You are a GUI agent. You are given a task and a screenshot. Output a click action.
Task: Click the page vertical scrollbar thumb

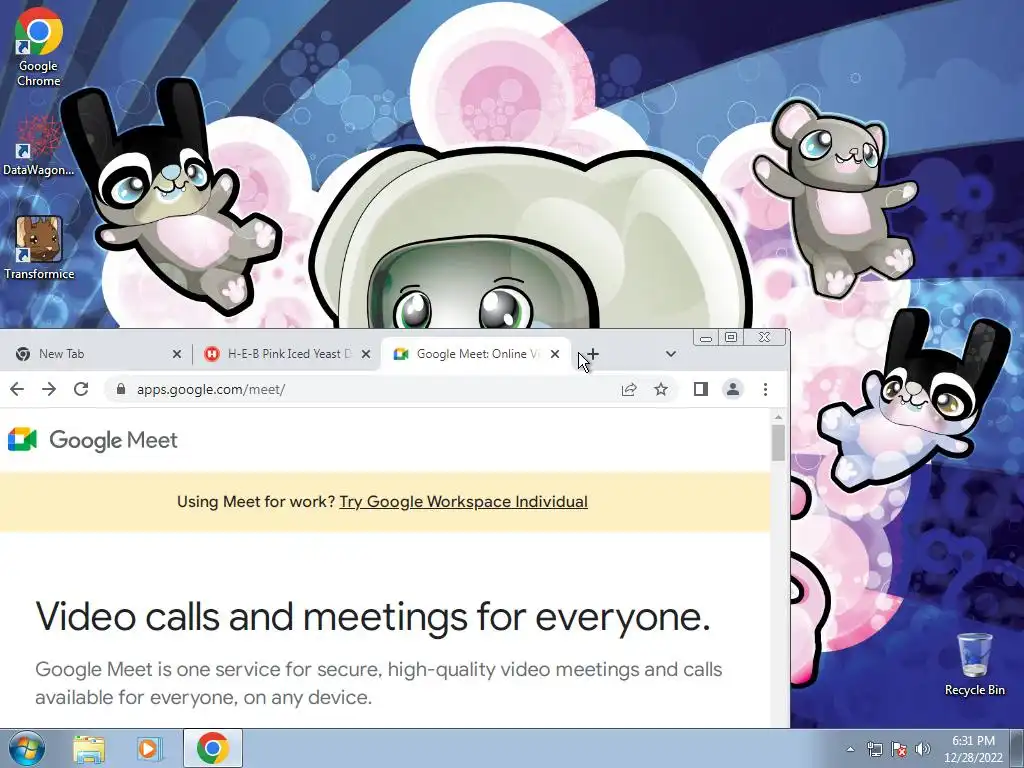click(x=778, y=443)
